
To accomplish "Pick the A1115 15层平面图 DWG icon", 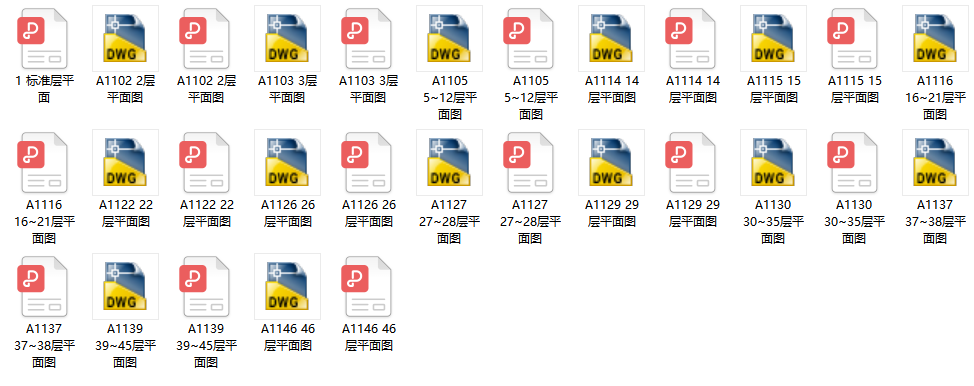I will (x=773, y=39).
